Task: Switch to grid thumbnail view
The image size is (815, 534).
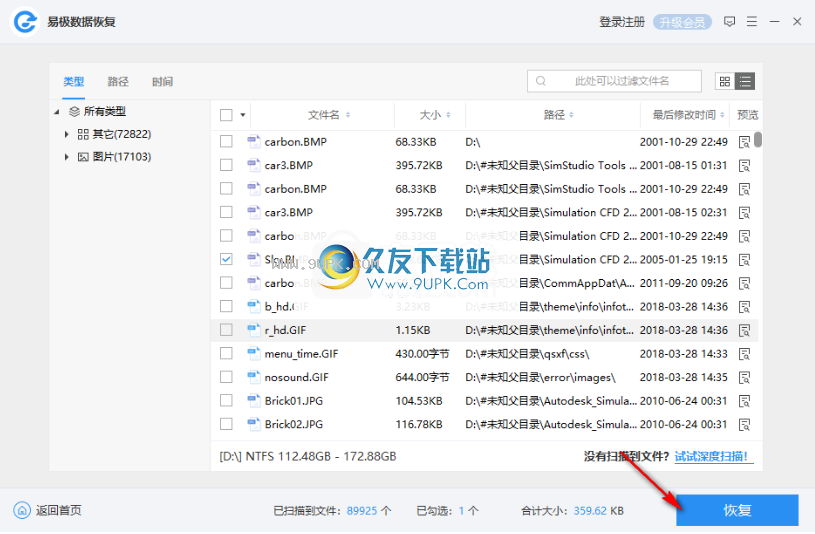Action: [x=725, y=81]
